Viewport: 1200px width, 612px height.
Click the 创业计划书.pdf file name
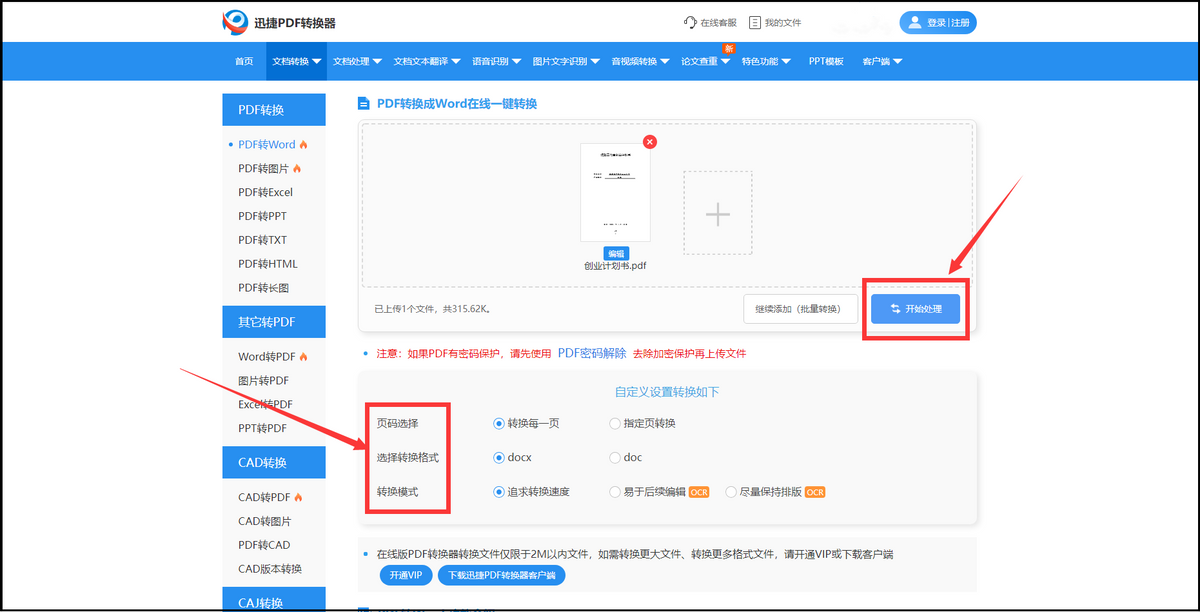pos(615,267)
